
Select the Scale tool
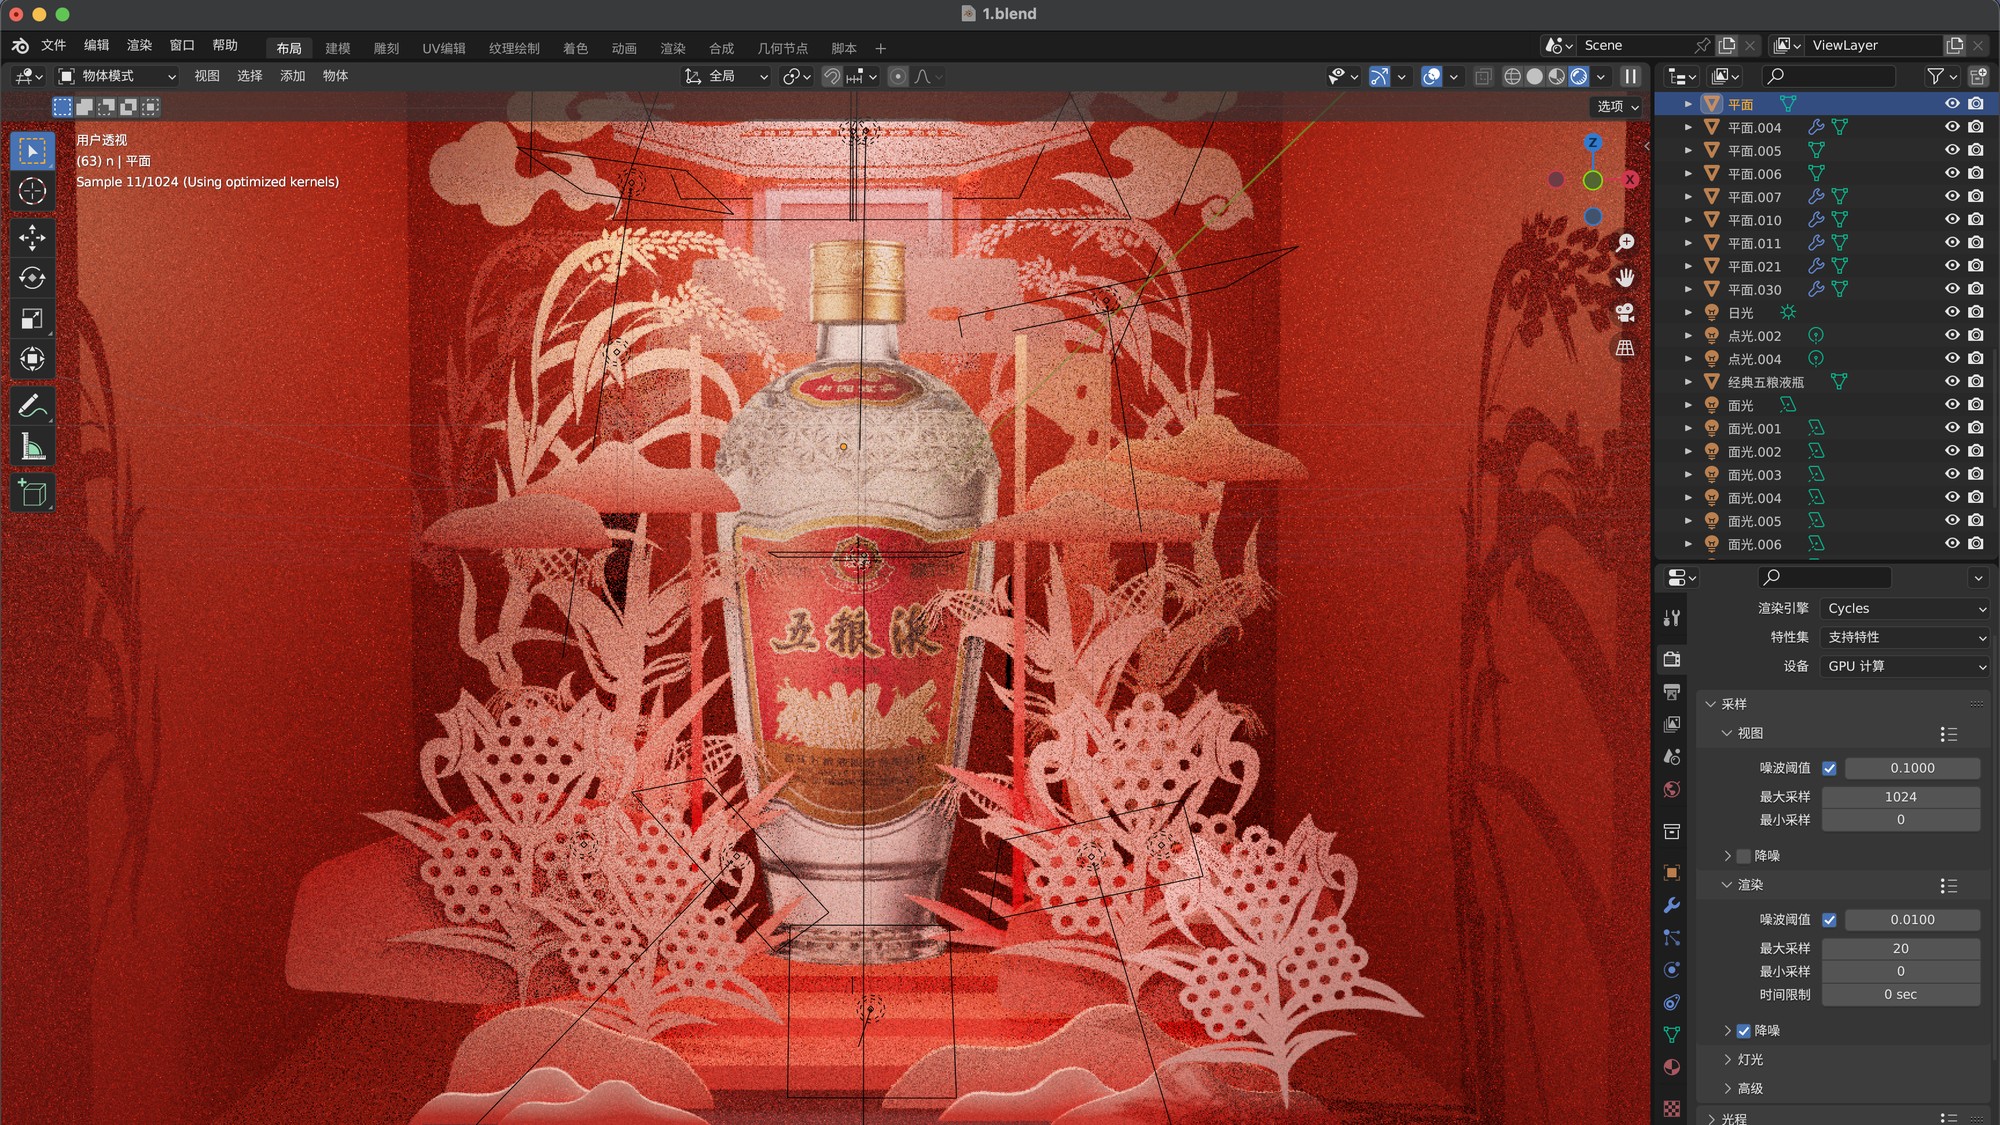[32, 319]
